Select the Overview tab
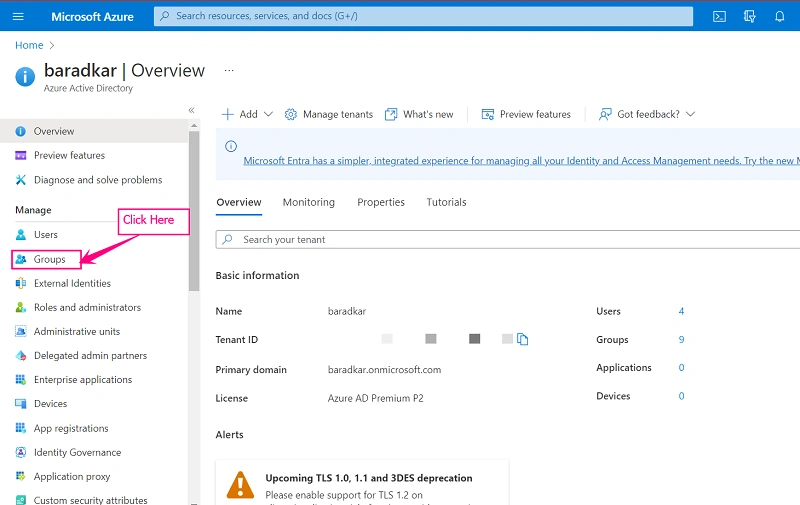The height and width of the screenshot is (505, 800). 239,203
